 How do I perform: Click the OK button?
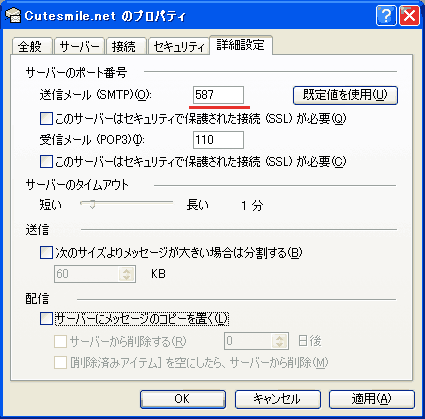[x=183, y=399]
